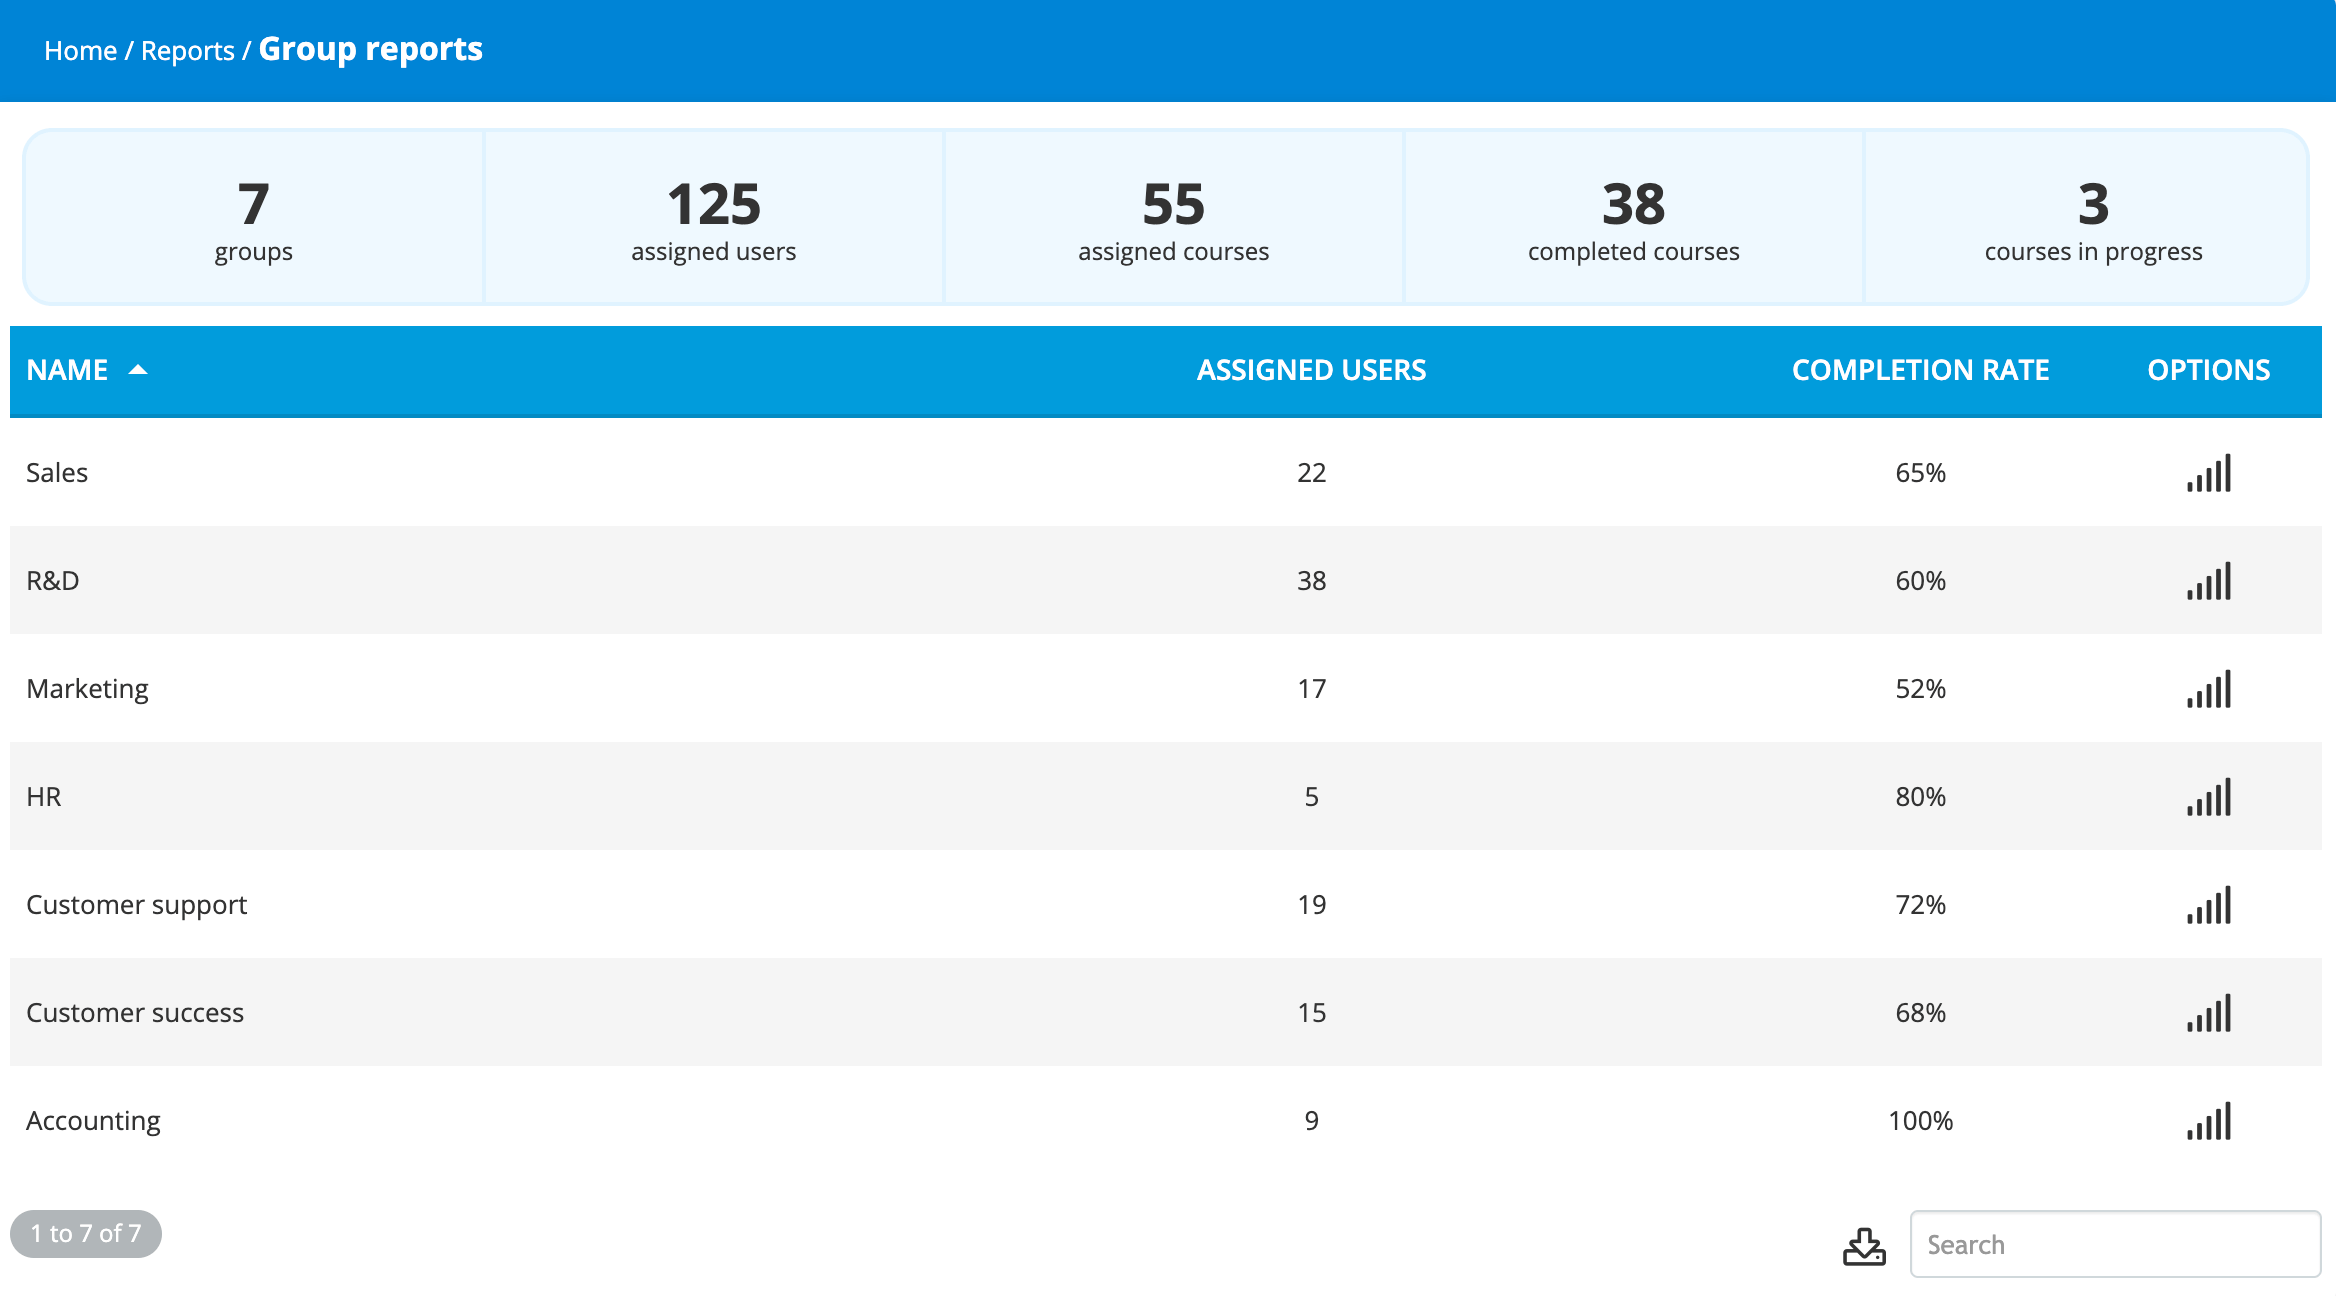Go to Reports breadcrumb
Screen dimensions: 2336x1296
pos(187,51)
